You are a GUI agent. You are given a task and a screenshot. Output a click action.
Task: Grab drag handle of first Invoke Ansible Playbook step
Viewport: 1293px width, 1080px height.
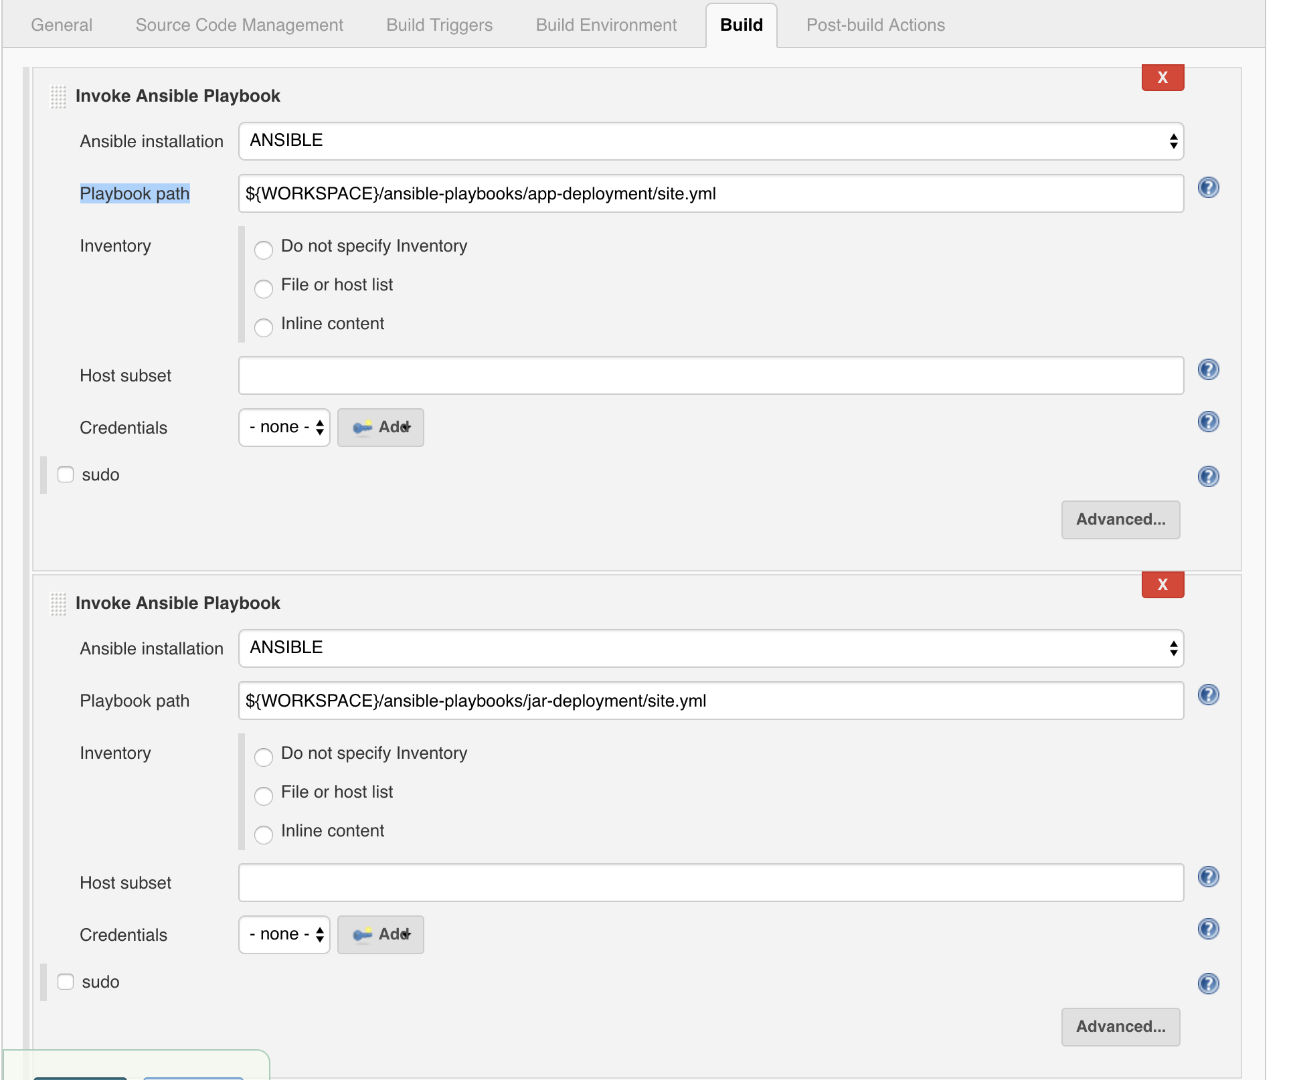tap(58, 97)
